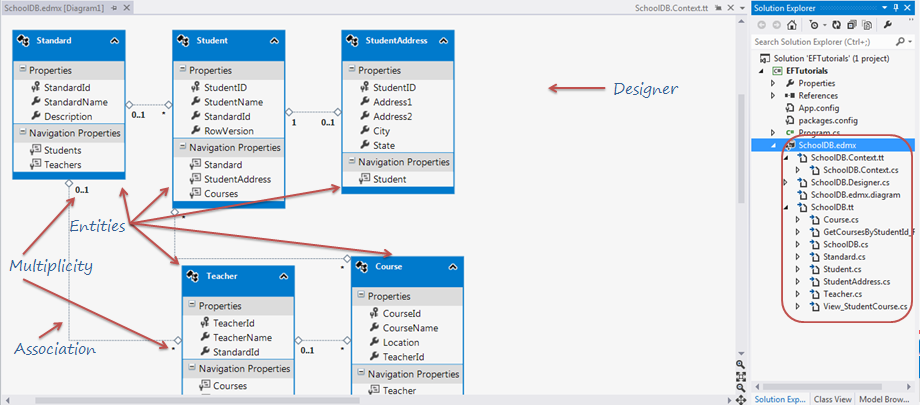Click the Back arrow in Solution Explorer toolbar
Viewport: 920px width, 405px height.
[763, 25]
